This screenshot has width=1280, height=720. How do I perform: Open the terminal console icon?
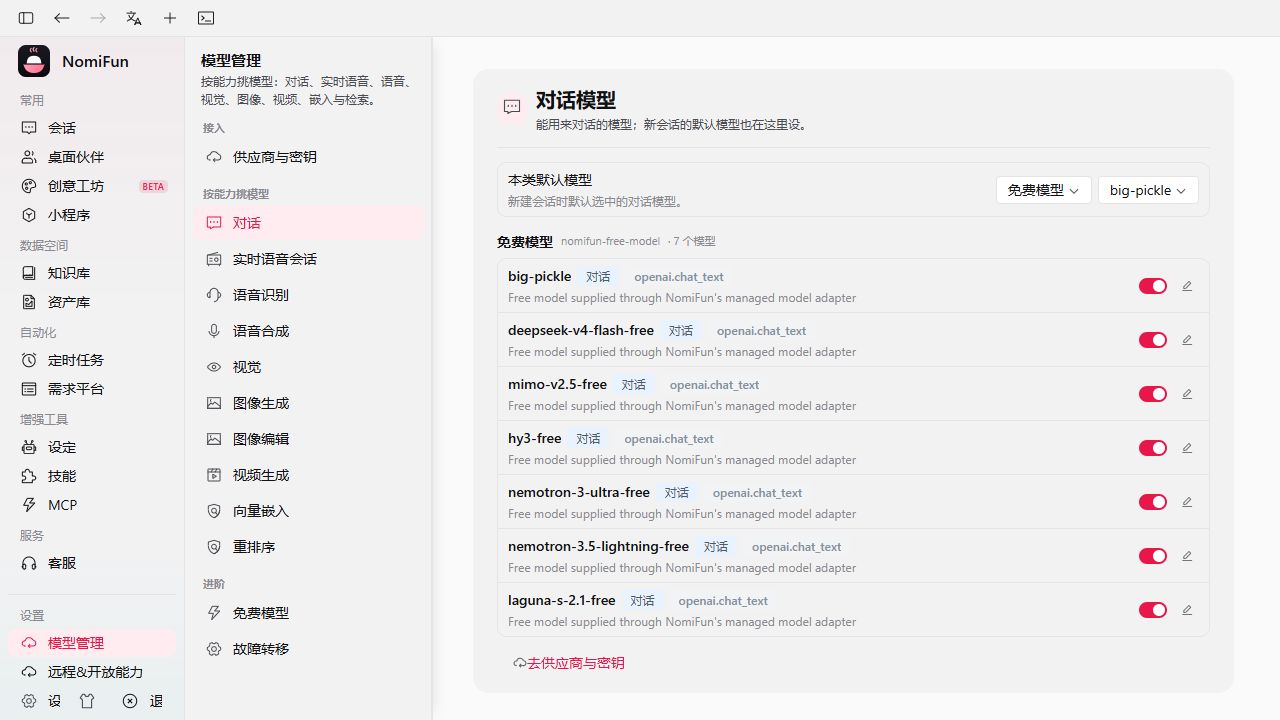[x=206, y=18]
